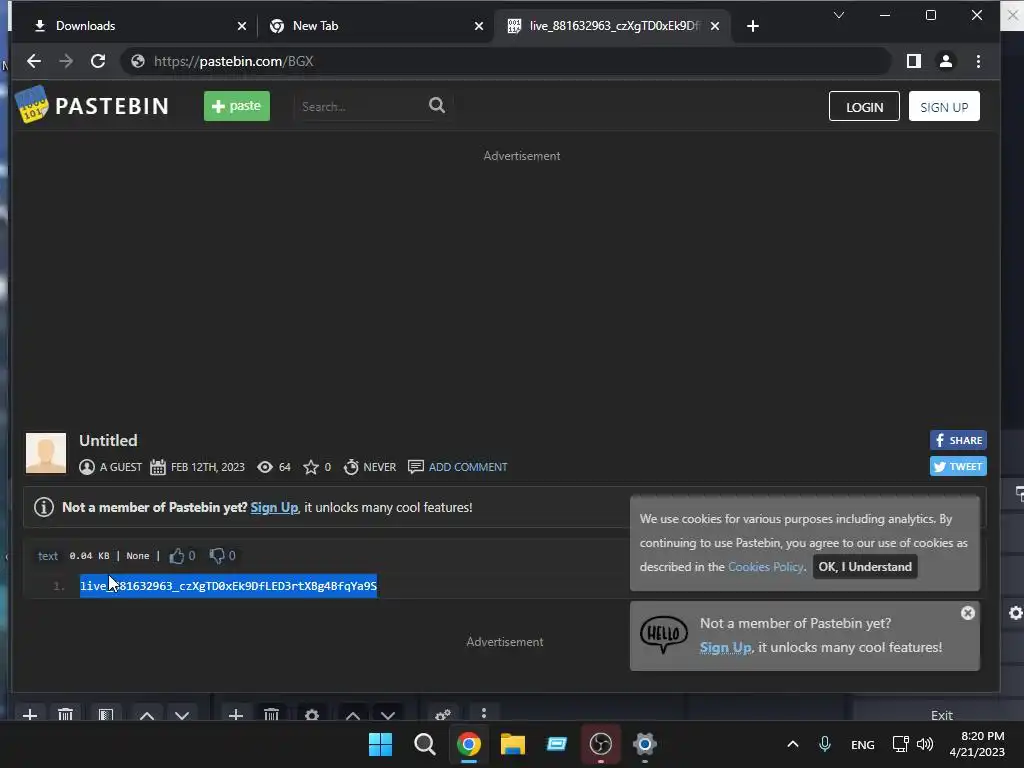Reload the pastebin page
The height and width of the screenshot is (768, 1024).
[98, 61]
